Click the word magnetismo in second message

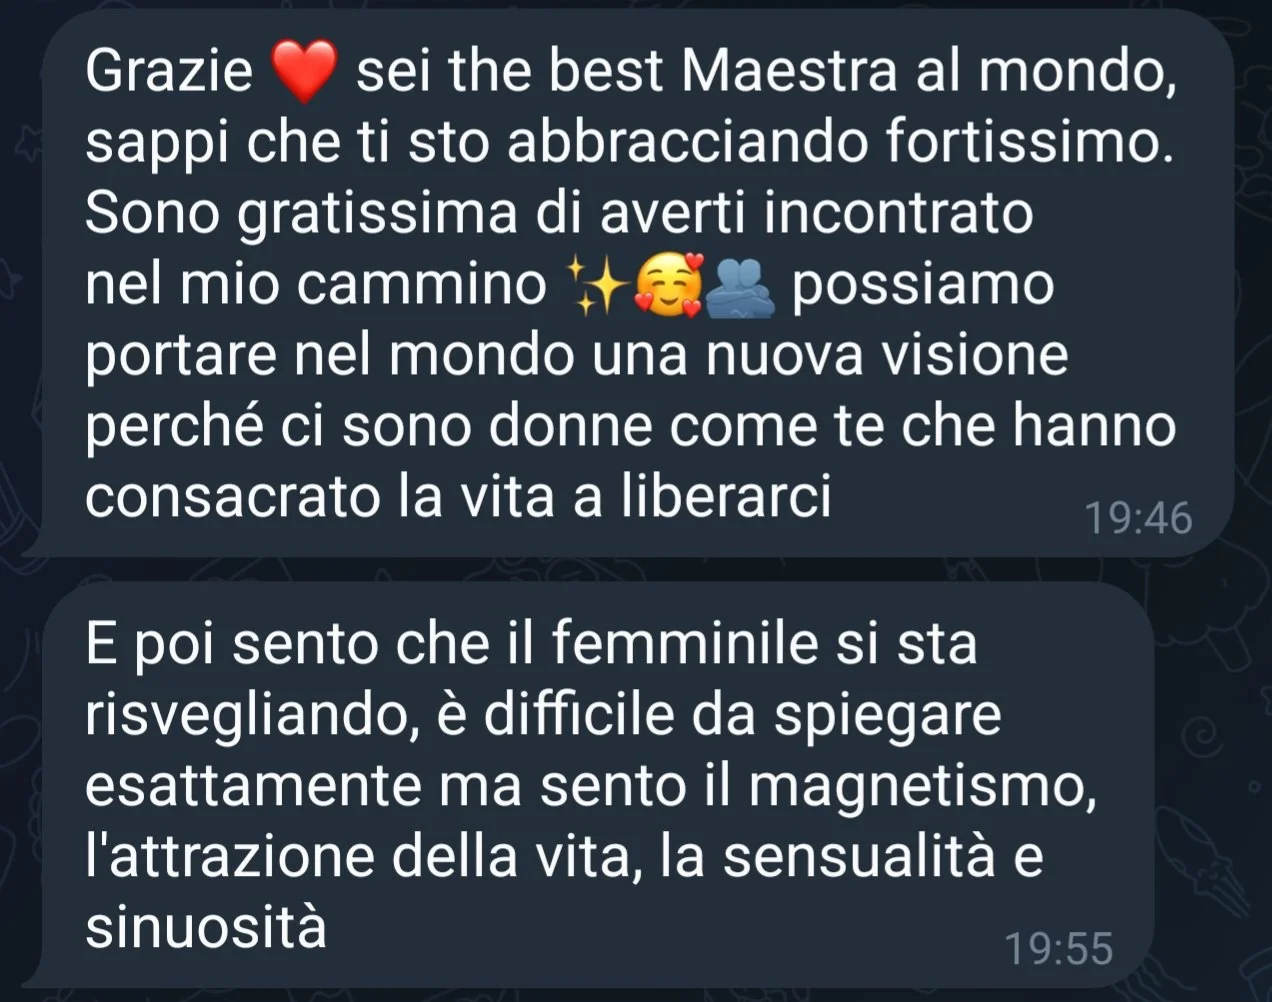point(918,787)
